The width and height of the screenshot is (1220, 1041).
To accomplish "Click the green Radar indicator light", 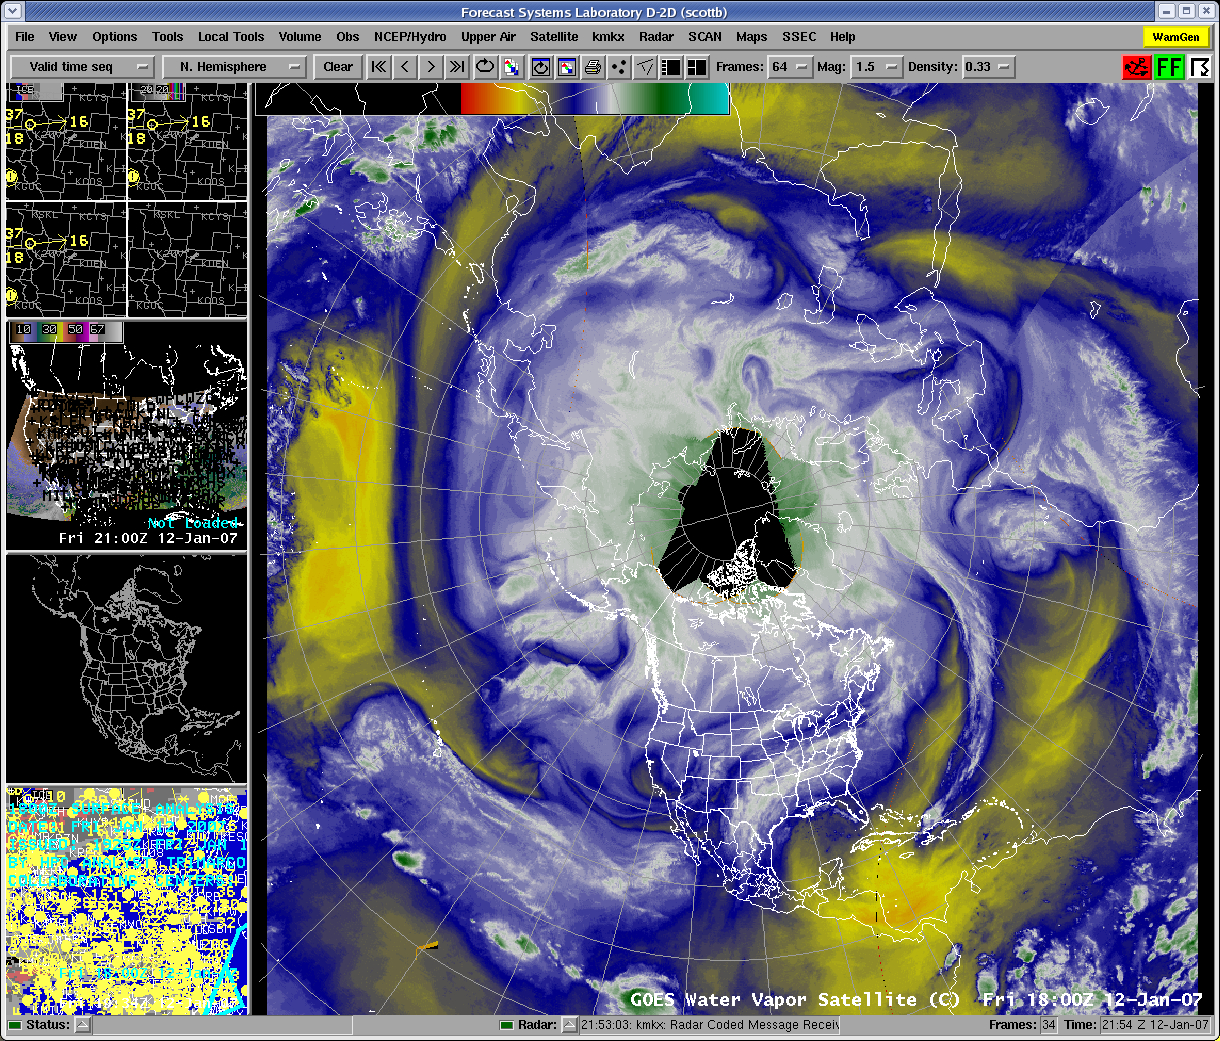I will click(507, 1025).
